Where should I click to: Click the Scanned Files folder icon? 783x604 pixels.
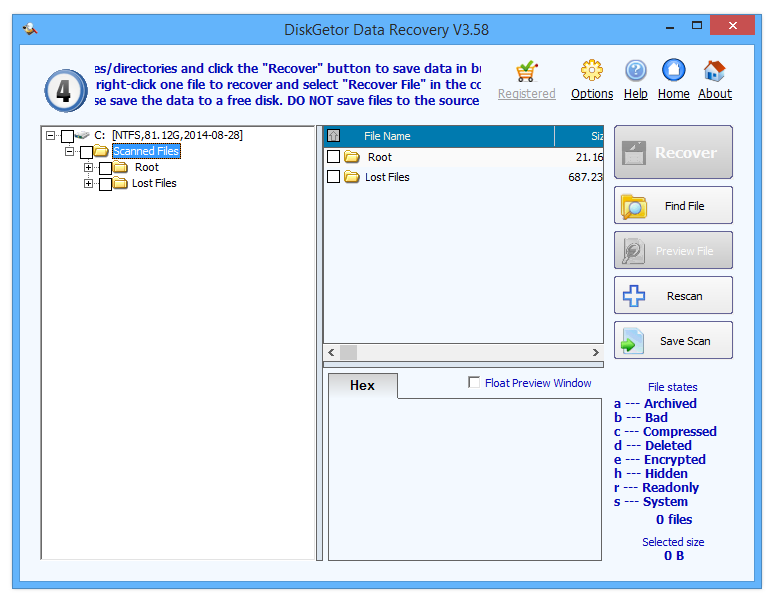click(101, 151)
